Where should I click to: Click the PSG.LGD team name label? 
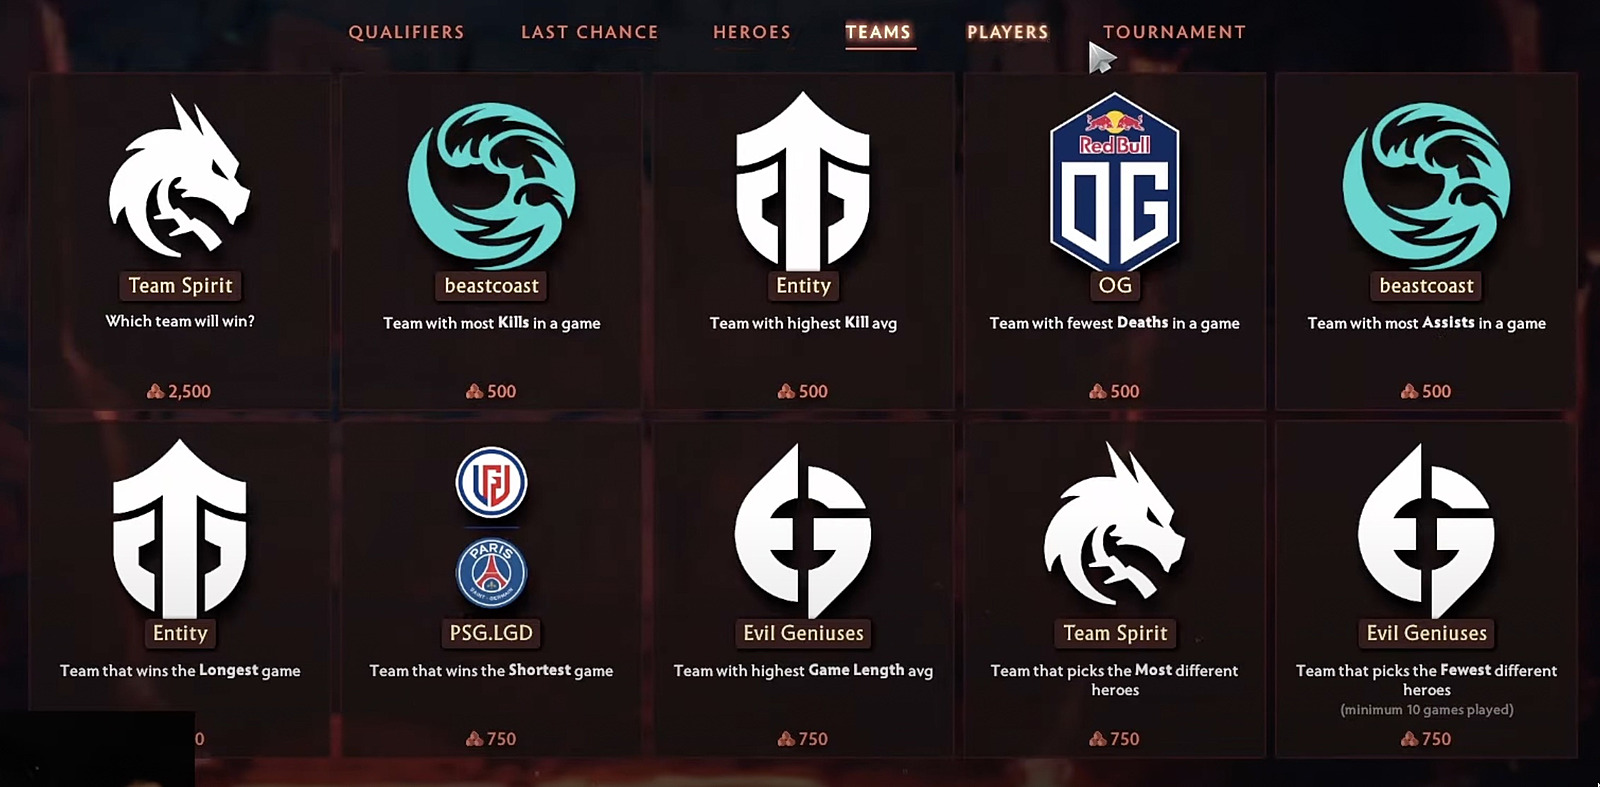(491, 633)
